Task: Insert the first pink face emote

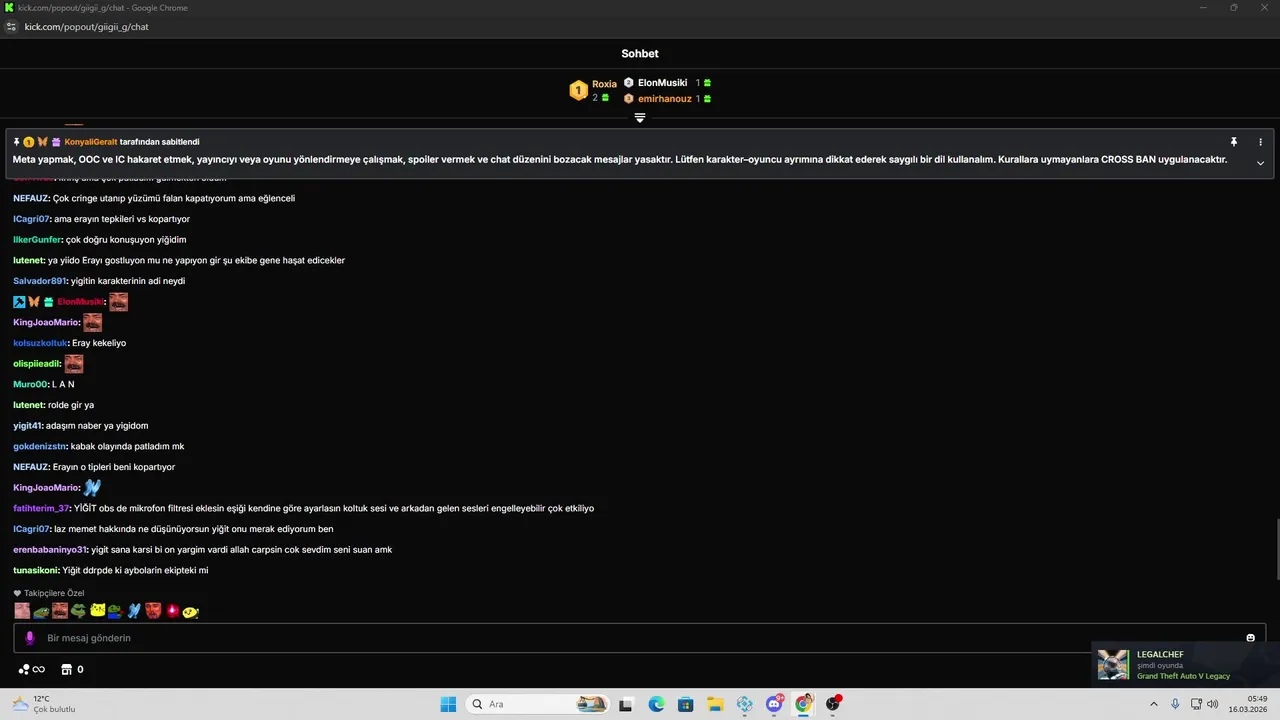Action: (22, 611)
